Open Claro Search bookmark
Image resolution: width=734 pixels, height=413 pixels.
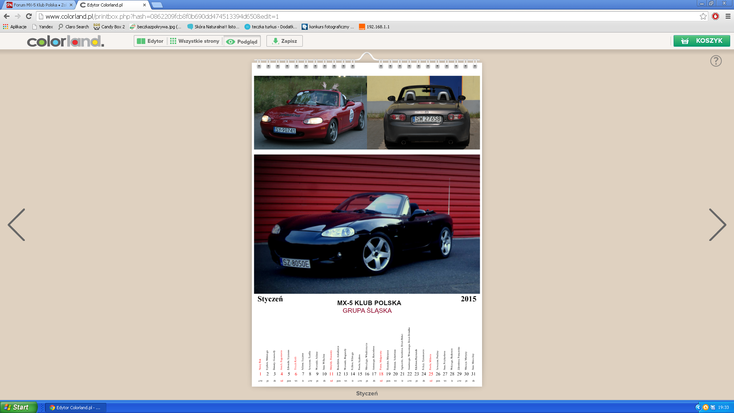click(73, 27)
